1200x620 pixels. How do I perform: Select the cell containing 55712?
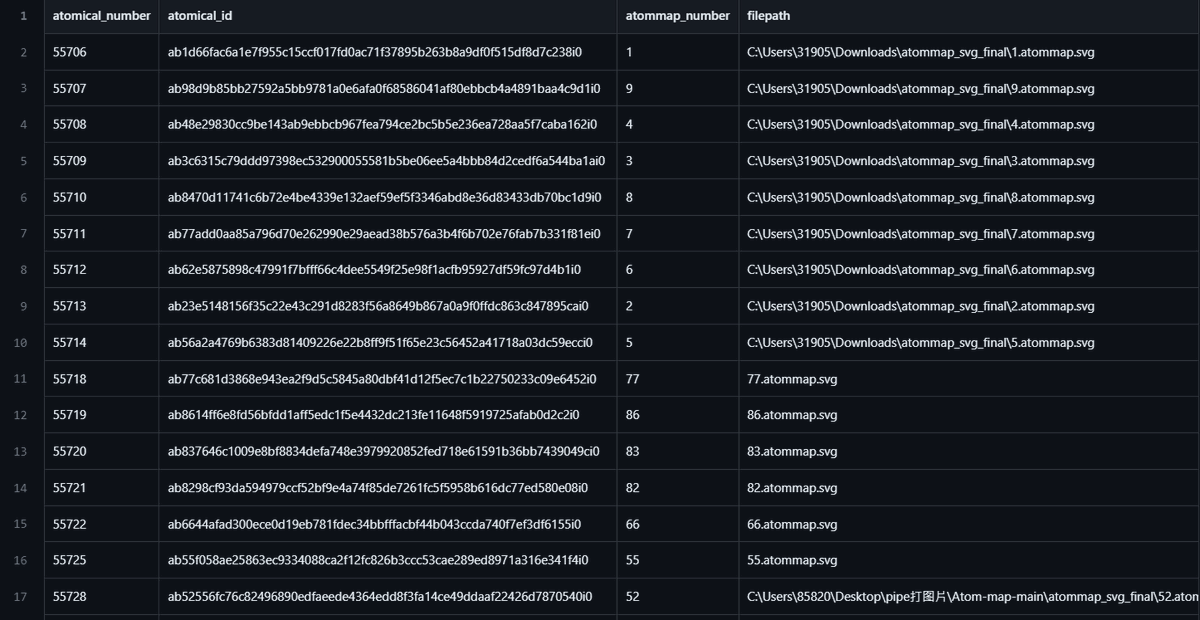point(101,270)
